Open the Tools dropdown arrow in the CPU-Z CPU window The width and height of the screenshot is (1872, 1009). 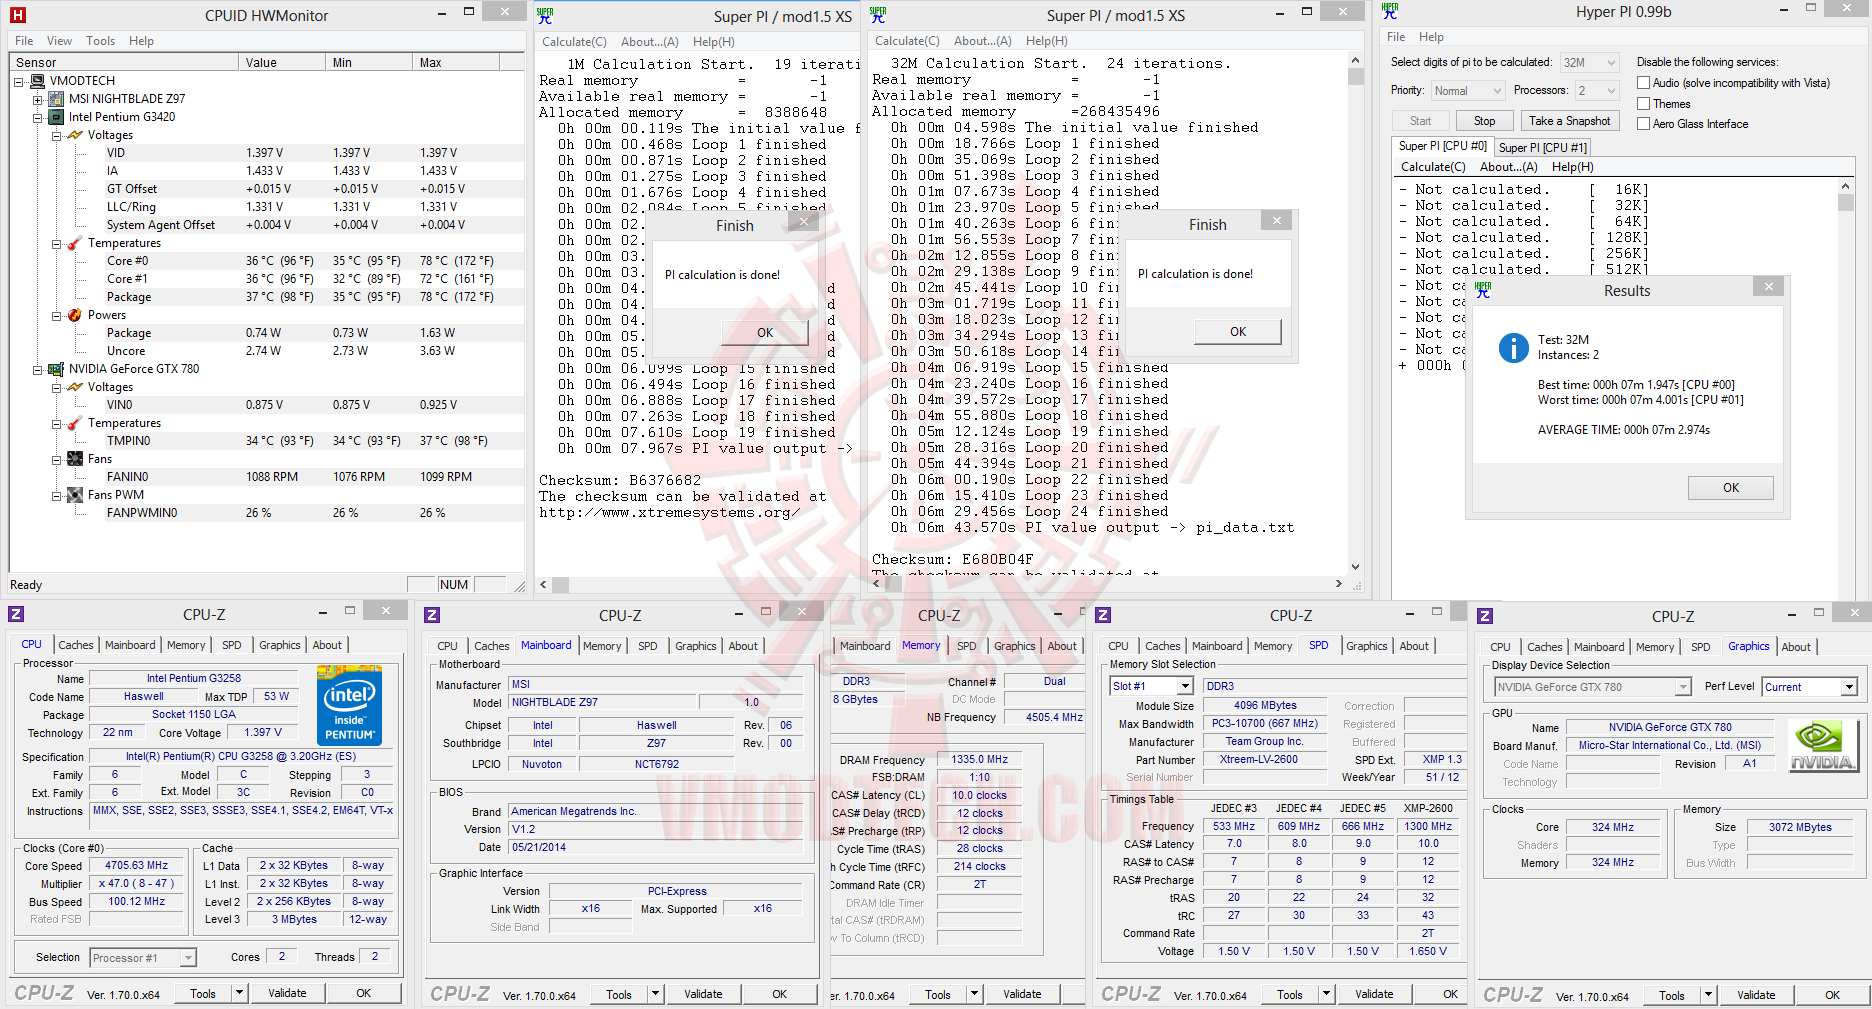tap(240, 993)
